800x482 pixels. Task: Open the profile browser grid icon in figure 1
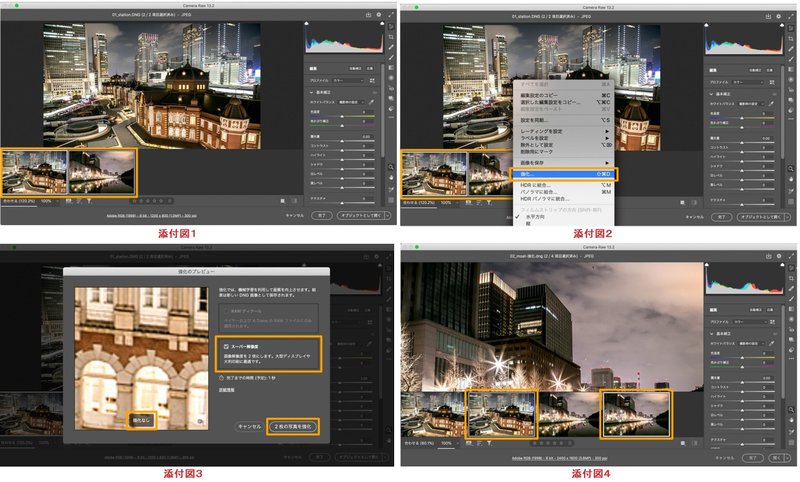tap(372, 81)
